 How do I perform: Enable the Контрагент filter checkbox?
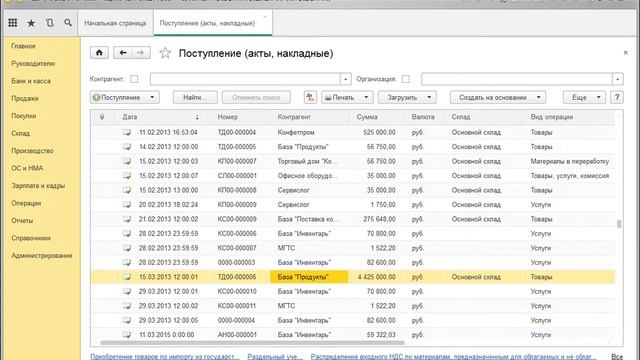pos(134,79)
